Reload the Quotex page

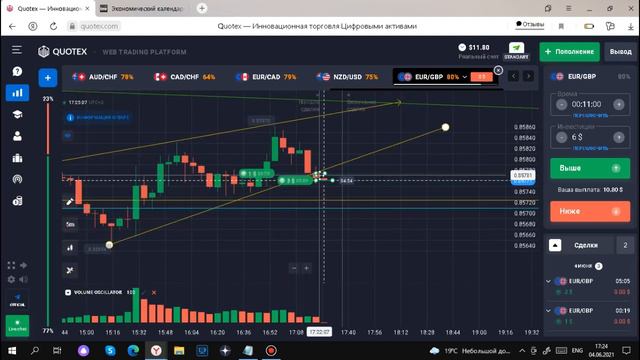tap(53, 26)
